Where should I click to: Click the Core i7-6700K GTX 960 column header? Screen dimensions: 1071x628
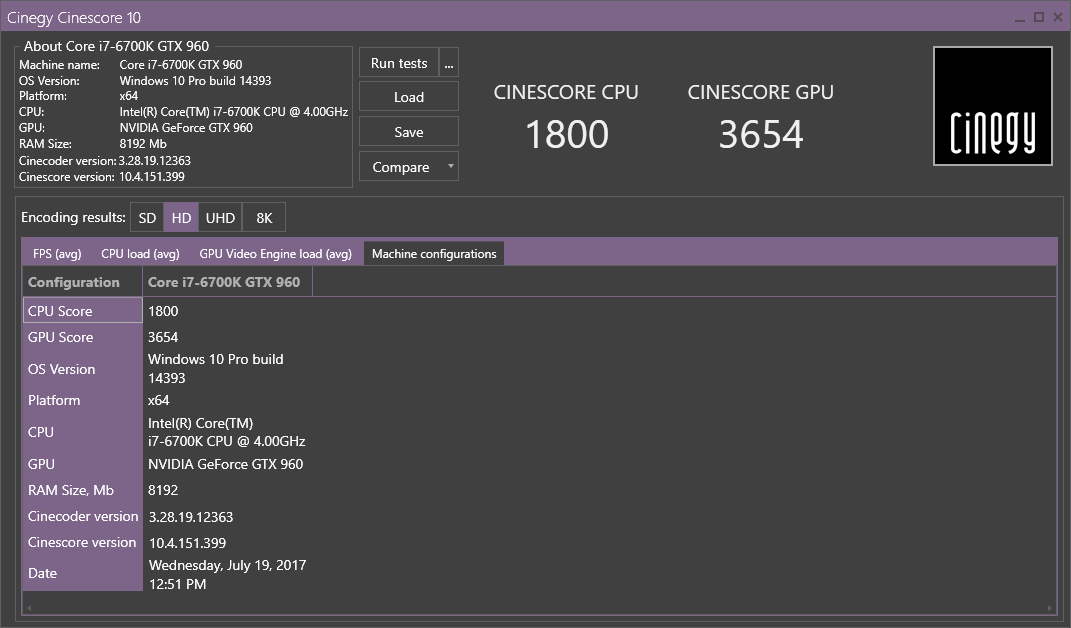[227, 282]
